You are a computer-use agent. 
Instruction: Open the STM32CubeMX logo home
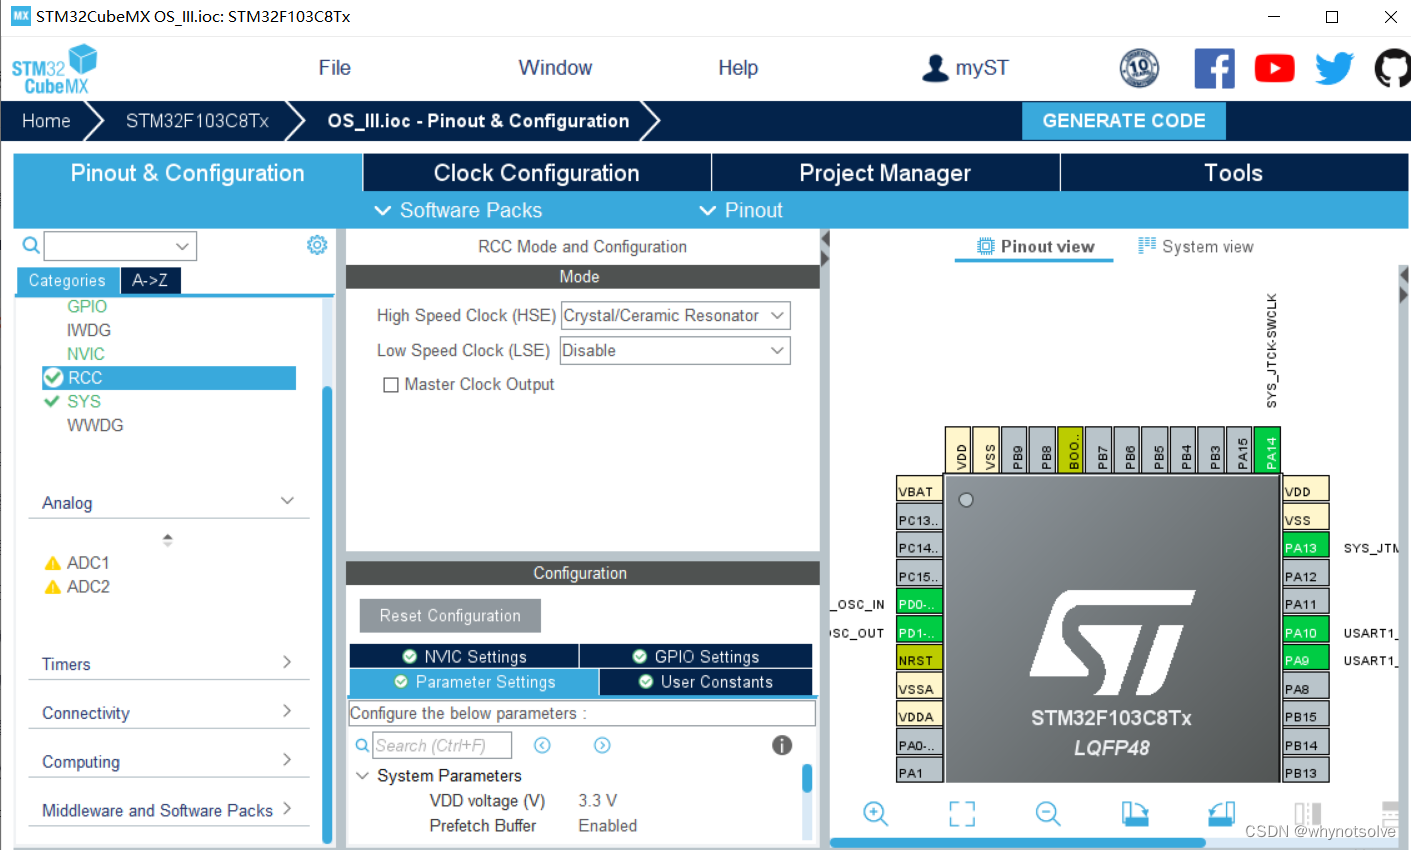tap(54, 69)
